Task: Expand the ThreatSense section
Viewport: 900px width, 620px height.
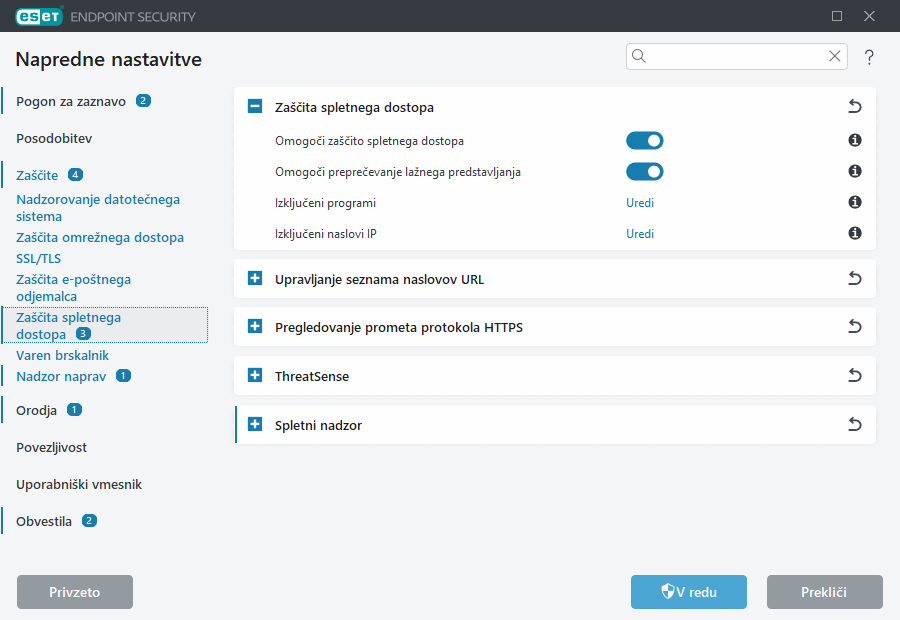Action: 255,376
